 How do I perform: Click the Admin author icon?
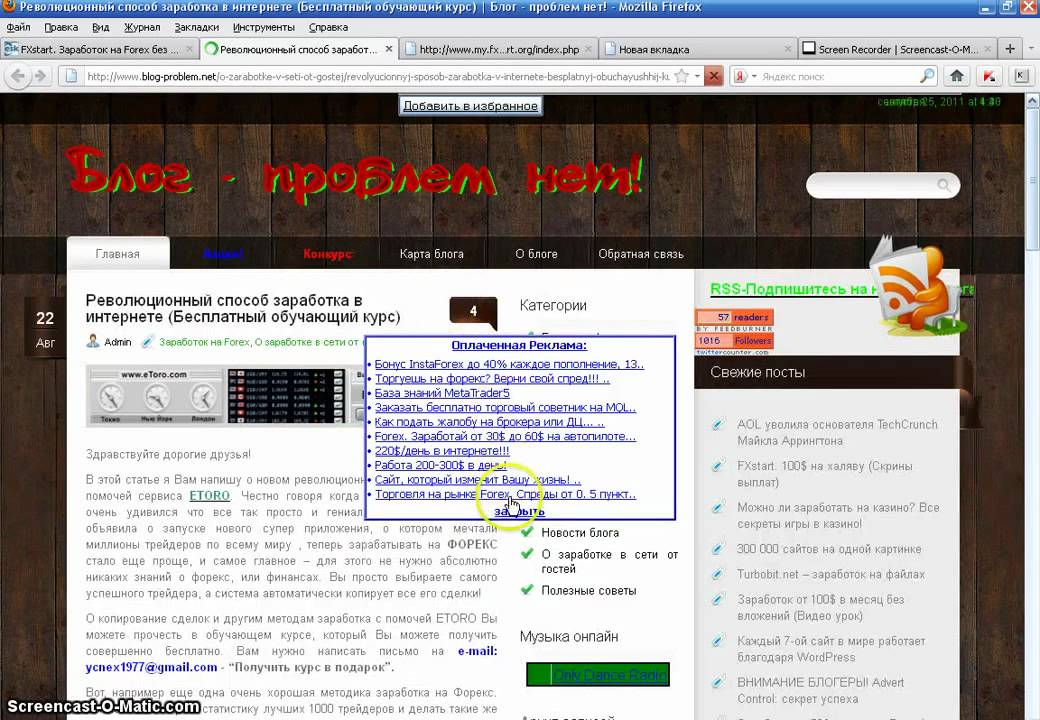[x=93, y=341]
